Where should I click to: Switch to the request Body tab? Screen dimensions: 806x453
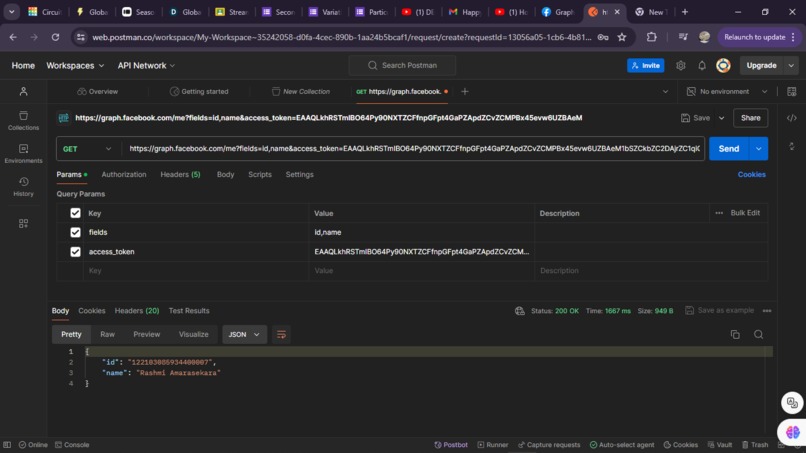coord(226,174)
